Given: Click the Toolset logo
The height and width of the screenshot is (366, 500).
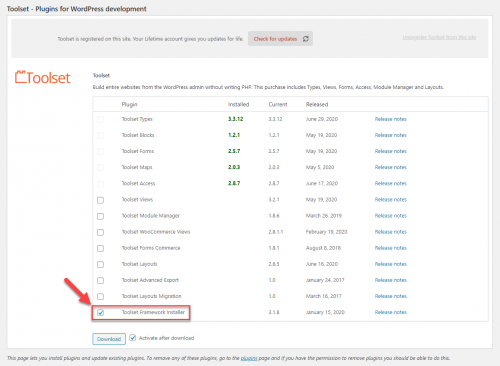Looking at the screenshot, I should tap(43, 77).
